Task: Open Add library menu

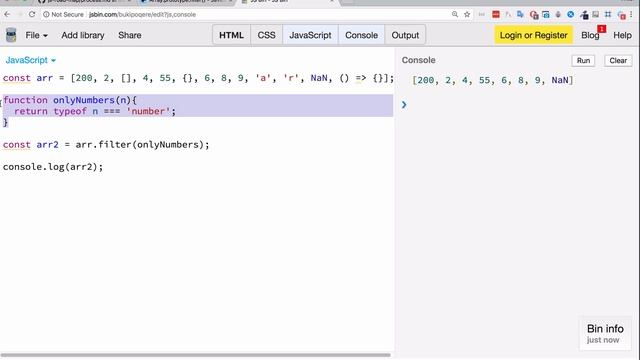Action: [x=83, y=36]
